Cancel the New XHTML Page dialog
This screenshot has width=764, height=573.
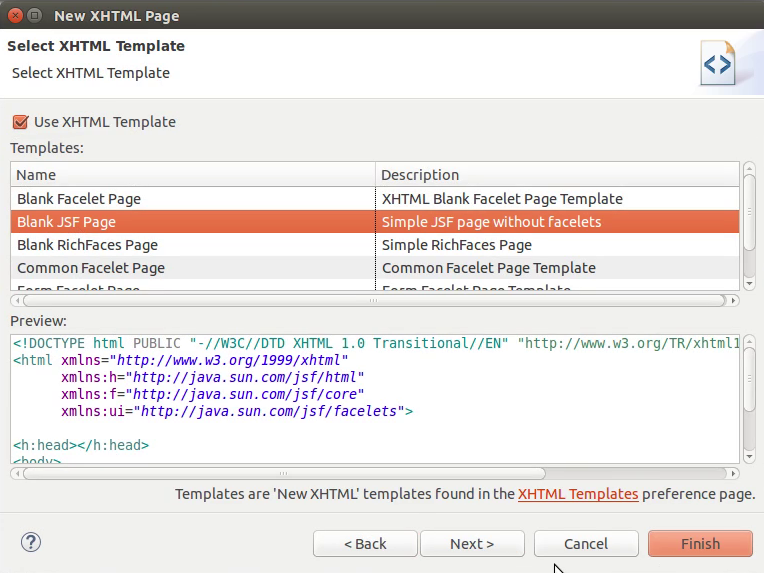(x=586, y=543)
